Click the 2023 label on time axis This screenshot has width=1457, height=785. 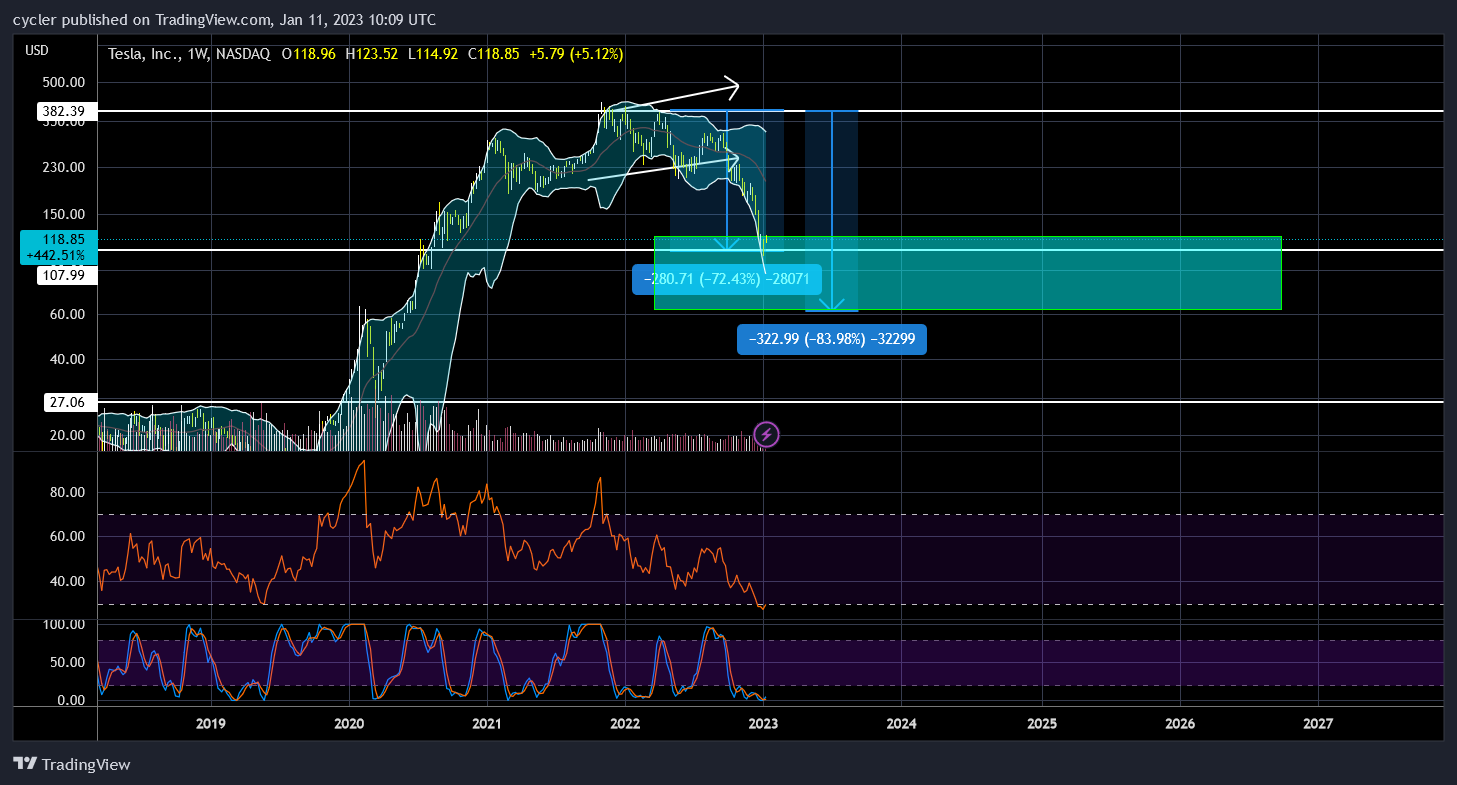763,723
